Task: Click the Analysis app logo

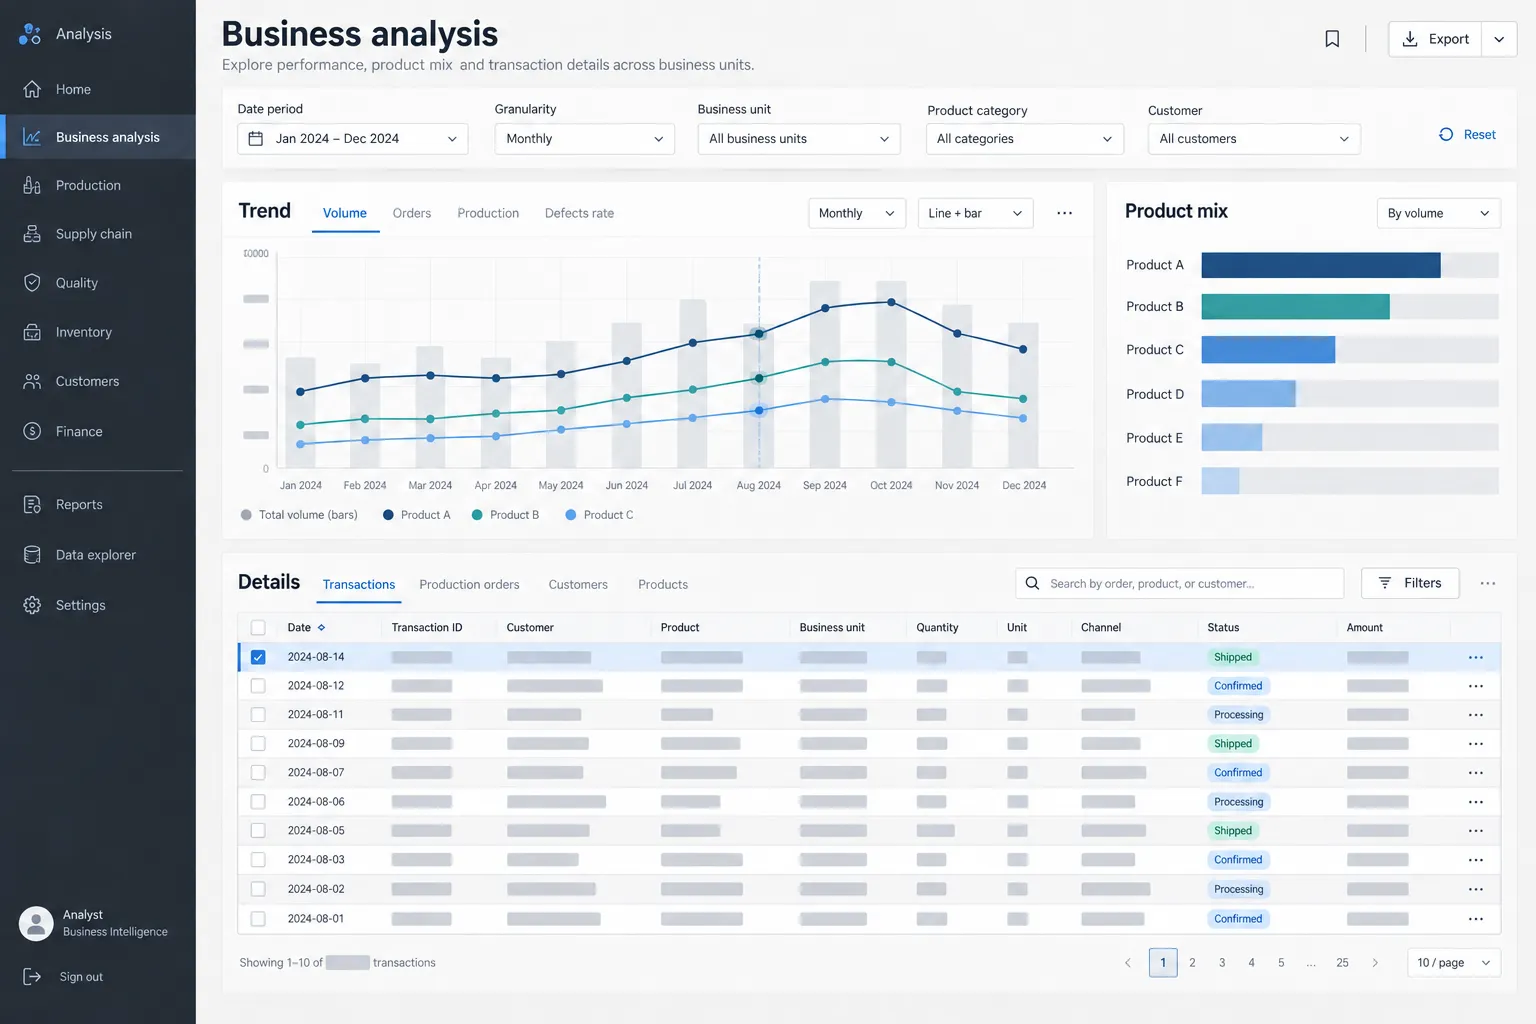Action: click(x=30, y=34)
